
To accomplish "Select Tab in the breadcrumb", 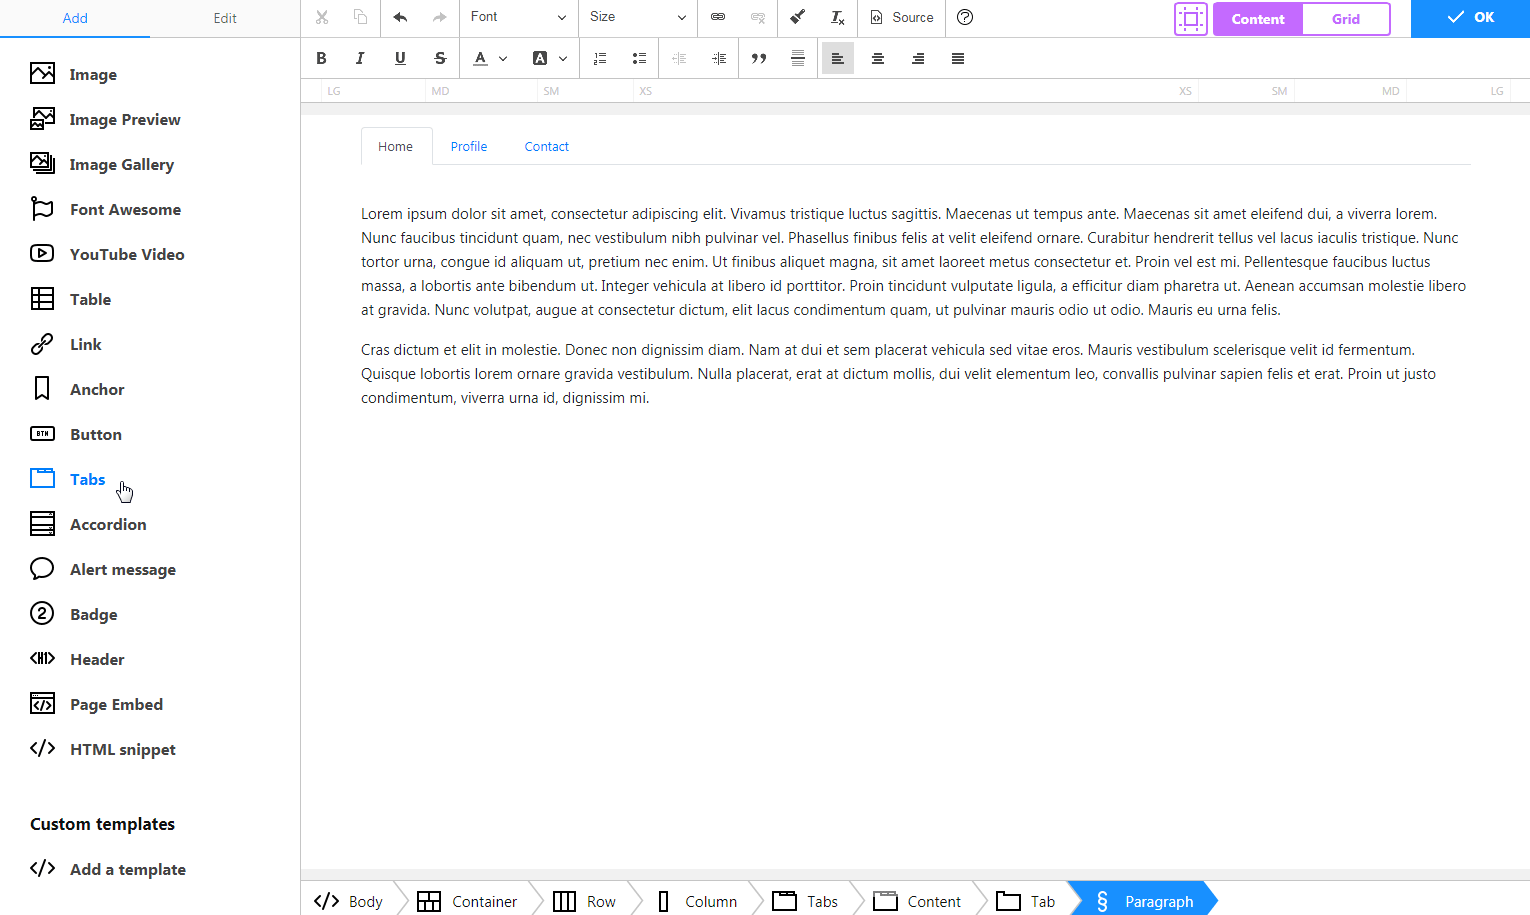I will coord(1026,901).
